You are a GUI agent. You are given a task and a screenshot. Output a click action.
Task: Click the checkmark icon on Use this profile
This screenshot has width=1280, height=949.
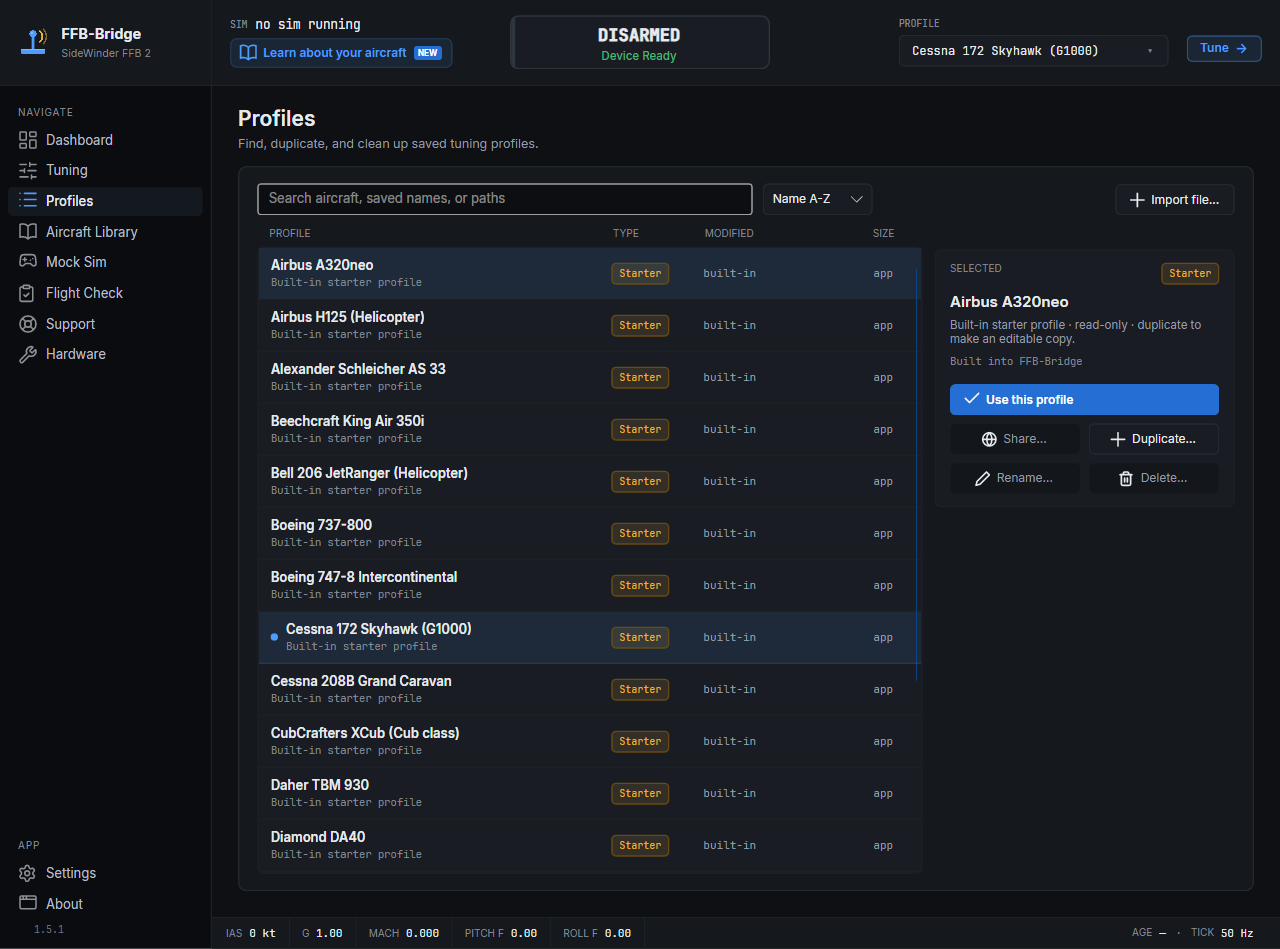[971, 399]
